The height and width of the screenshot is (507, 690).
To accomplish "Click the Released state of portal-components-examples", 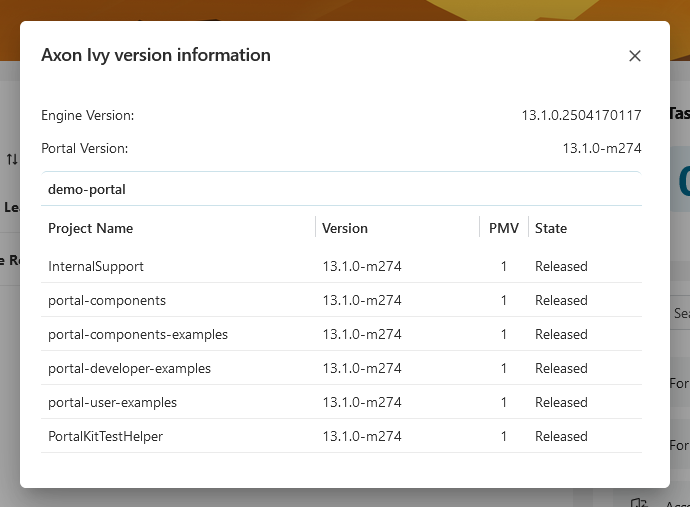I will (561, 334).
